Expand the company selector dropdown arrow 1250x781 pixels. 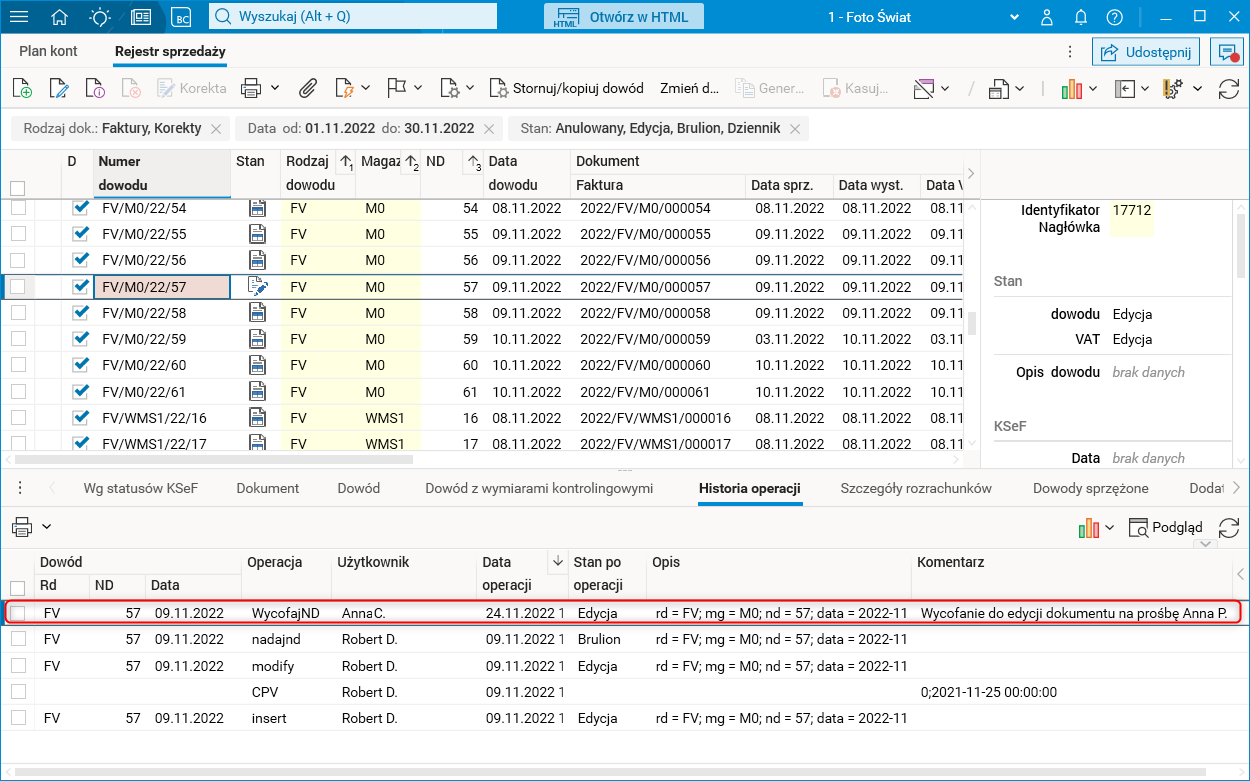[x=1016, y=17]
